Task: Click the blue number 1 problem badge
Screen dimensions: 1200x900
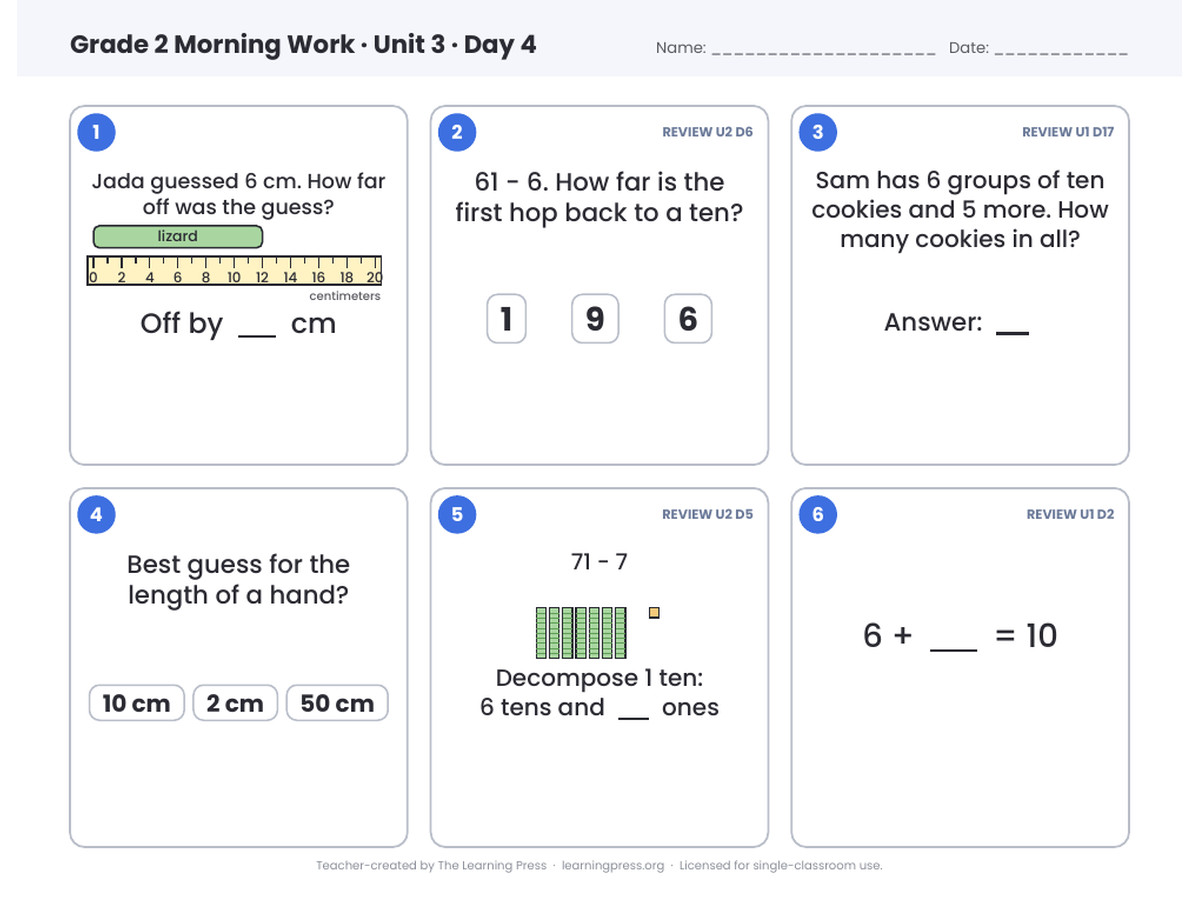Action: pyautogui.click(x=96, y=132)
